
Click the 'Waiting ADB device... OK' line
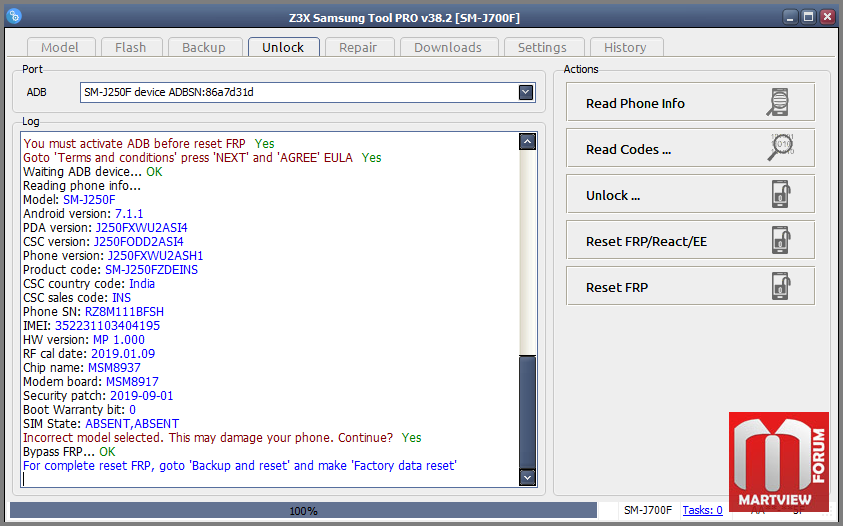pos(92,172)
